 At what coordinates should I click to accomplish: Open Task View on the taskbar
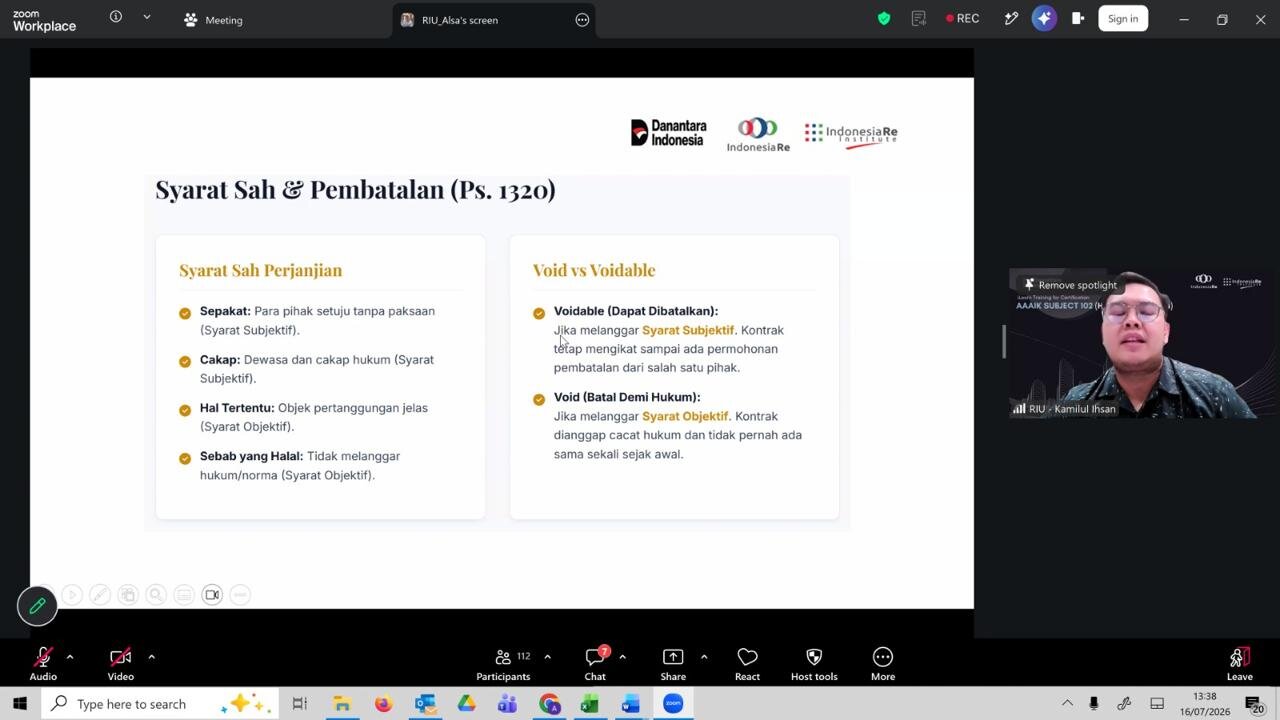299,704
